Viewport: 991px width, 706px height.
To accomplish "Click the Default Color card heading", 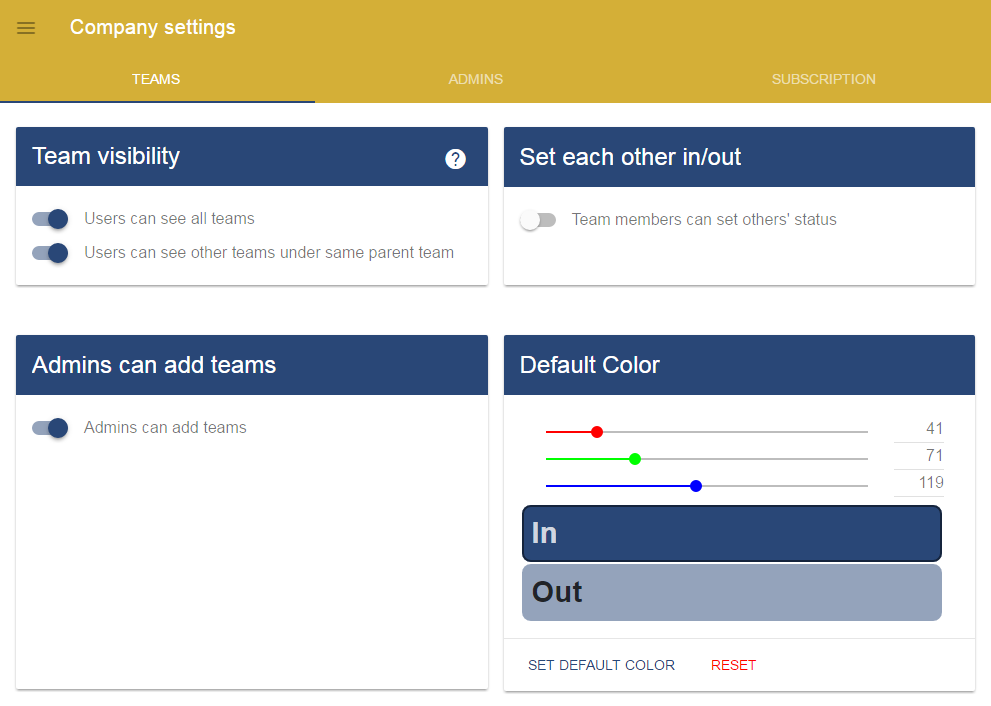I will tap(590, 365).
